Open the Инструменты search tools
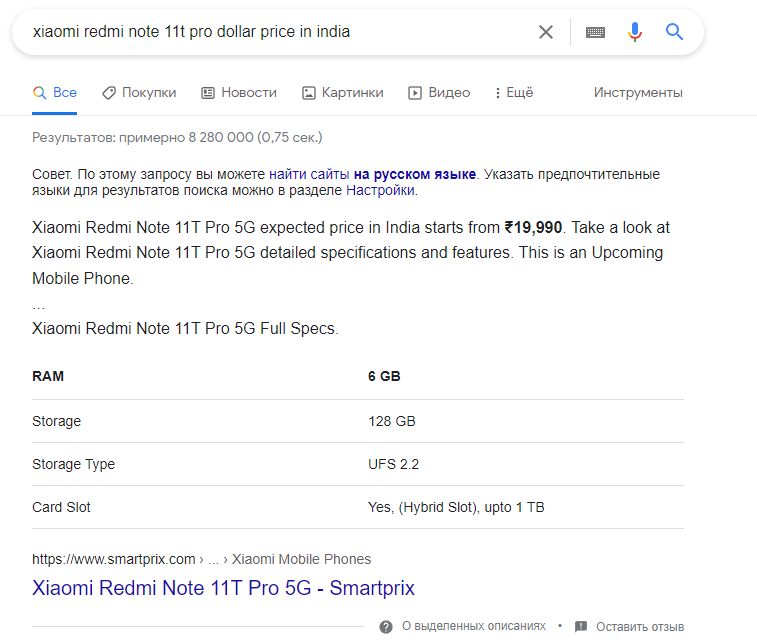The width and height of the screenshot is (757, 642). [638, 92]
